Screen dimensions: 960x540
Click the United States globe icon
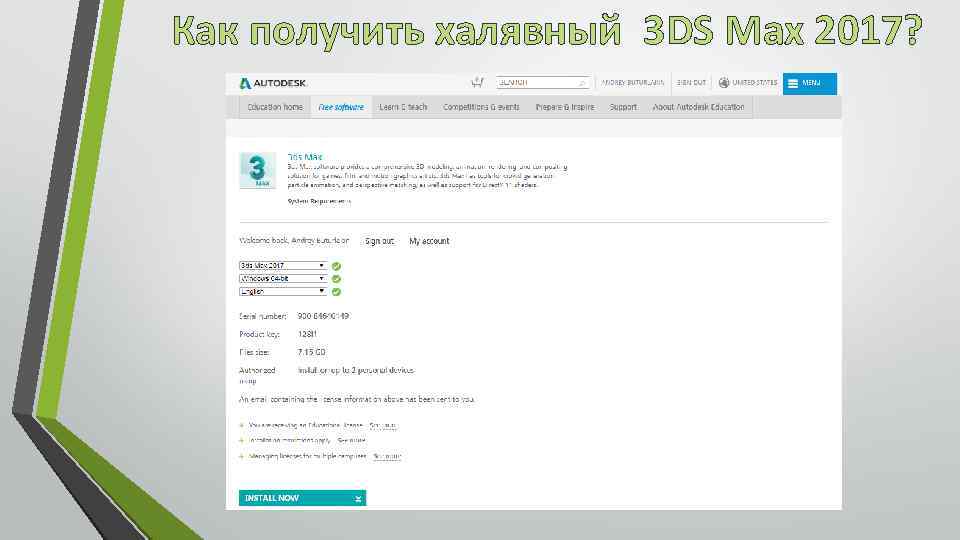[724, 83]
